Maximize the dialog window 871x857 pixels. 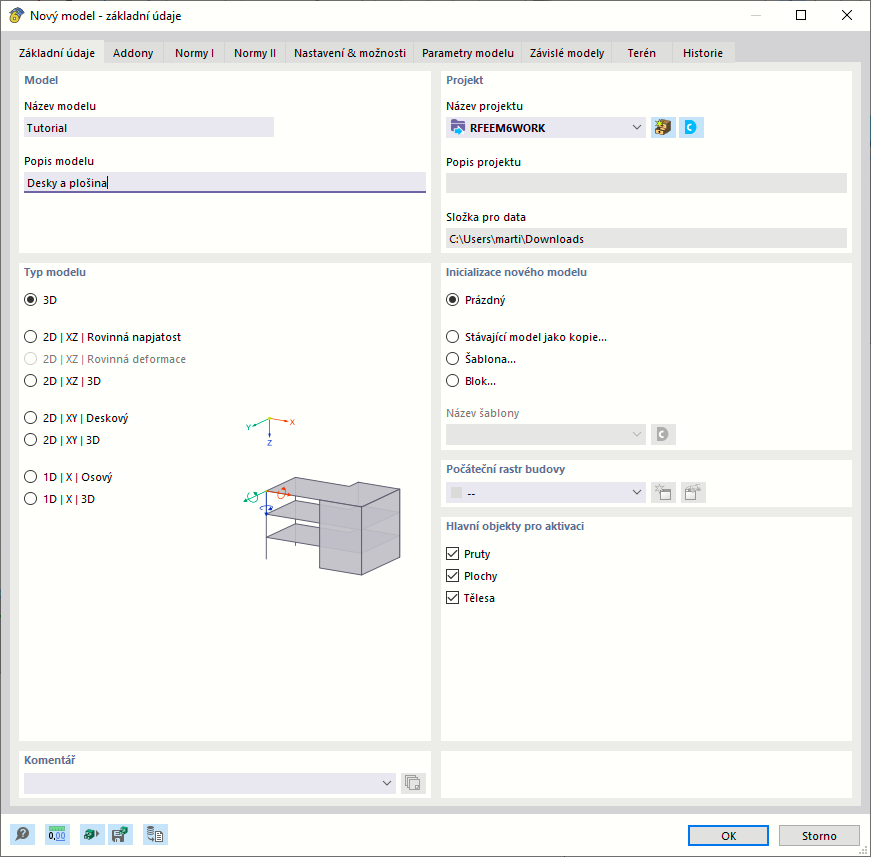point(800,15)
